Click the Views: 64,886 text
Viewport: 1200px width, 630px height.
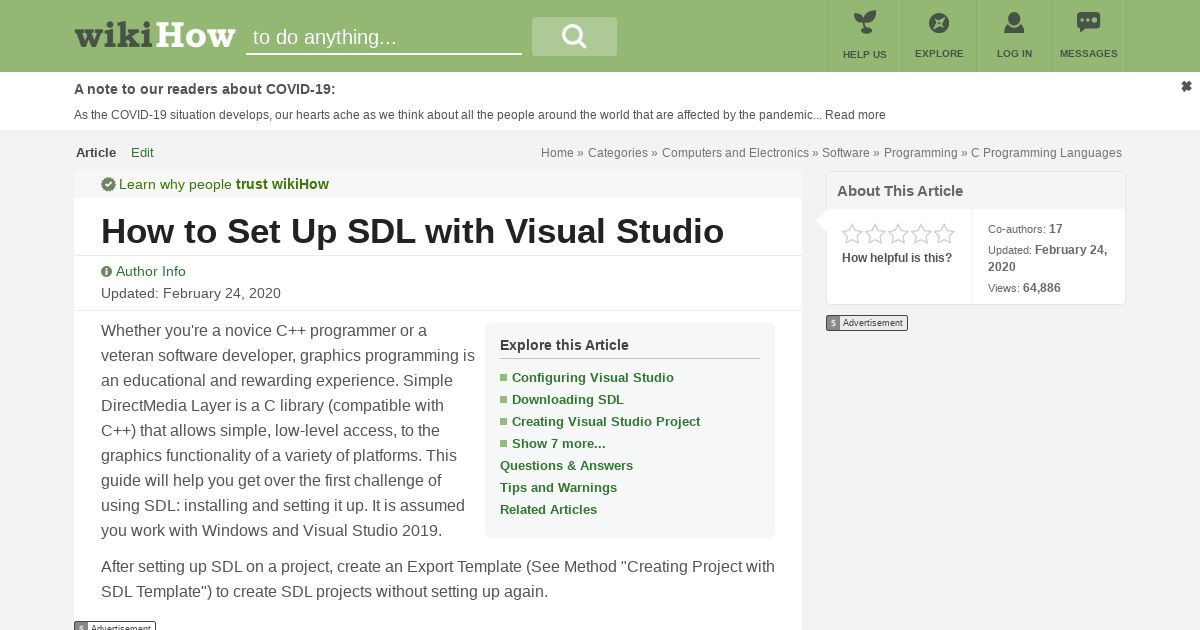pos(1024,288)
